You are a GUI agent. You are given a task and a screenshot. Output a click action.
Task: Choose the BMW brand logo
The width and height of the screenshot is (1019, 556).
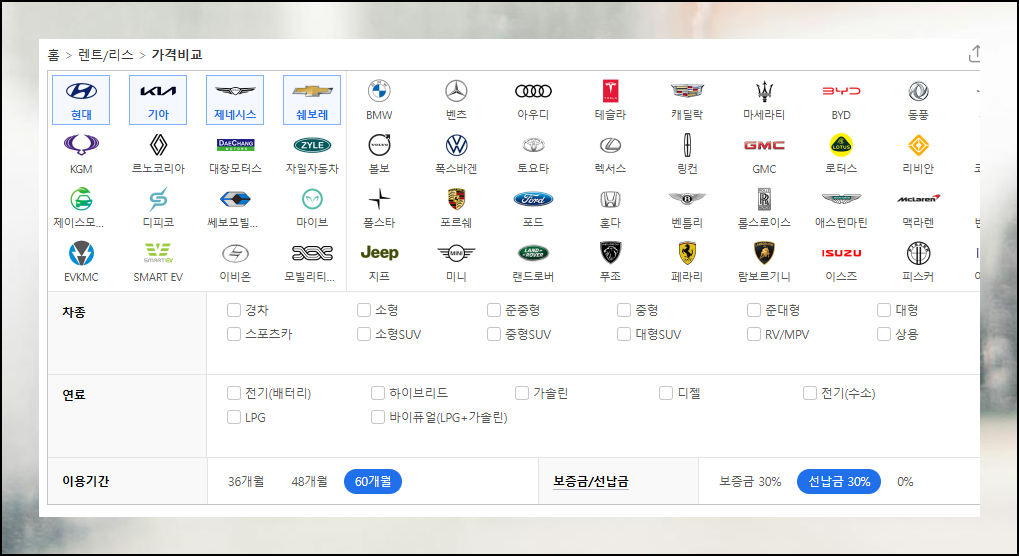(379, 92)
